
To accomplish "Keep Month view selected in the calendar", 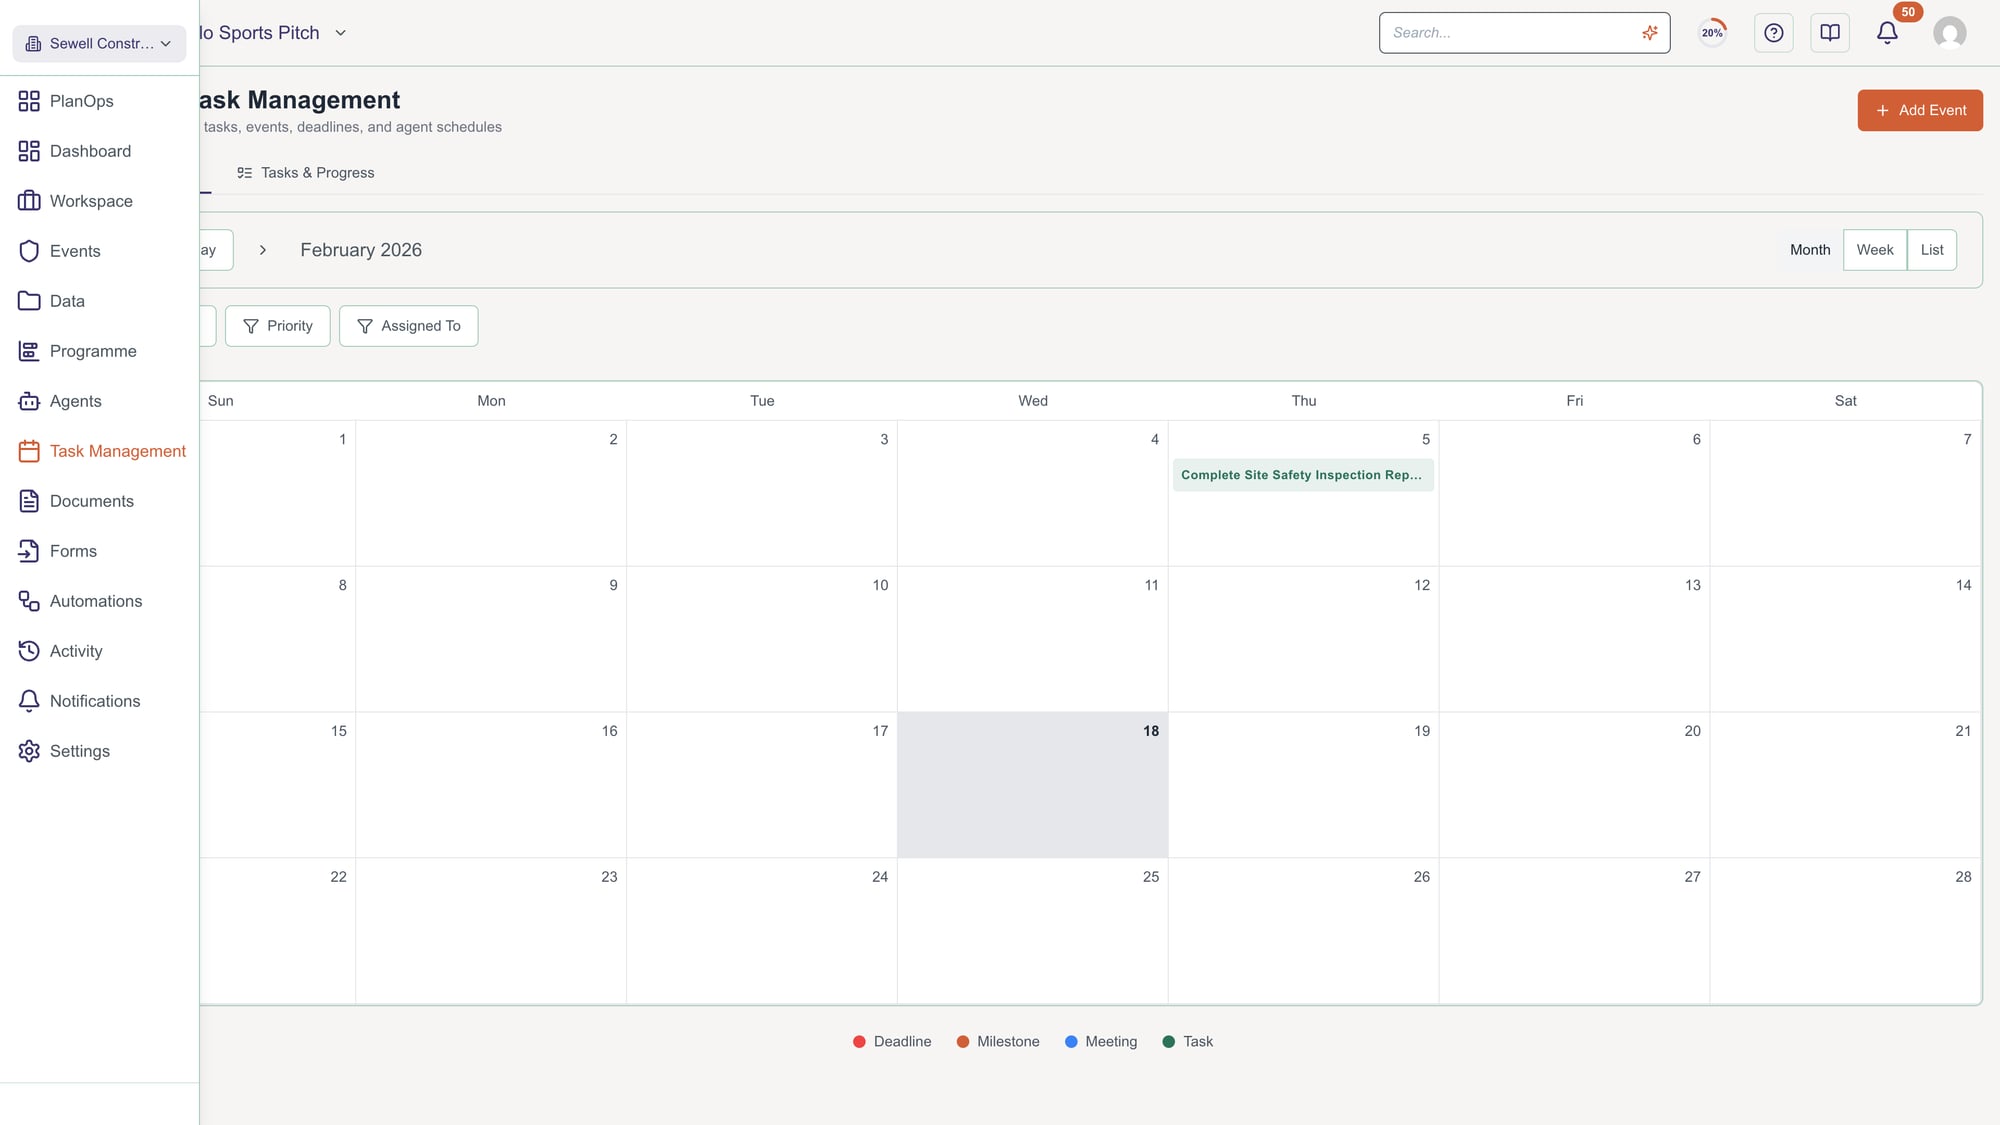I will pos(1809,249).
